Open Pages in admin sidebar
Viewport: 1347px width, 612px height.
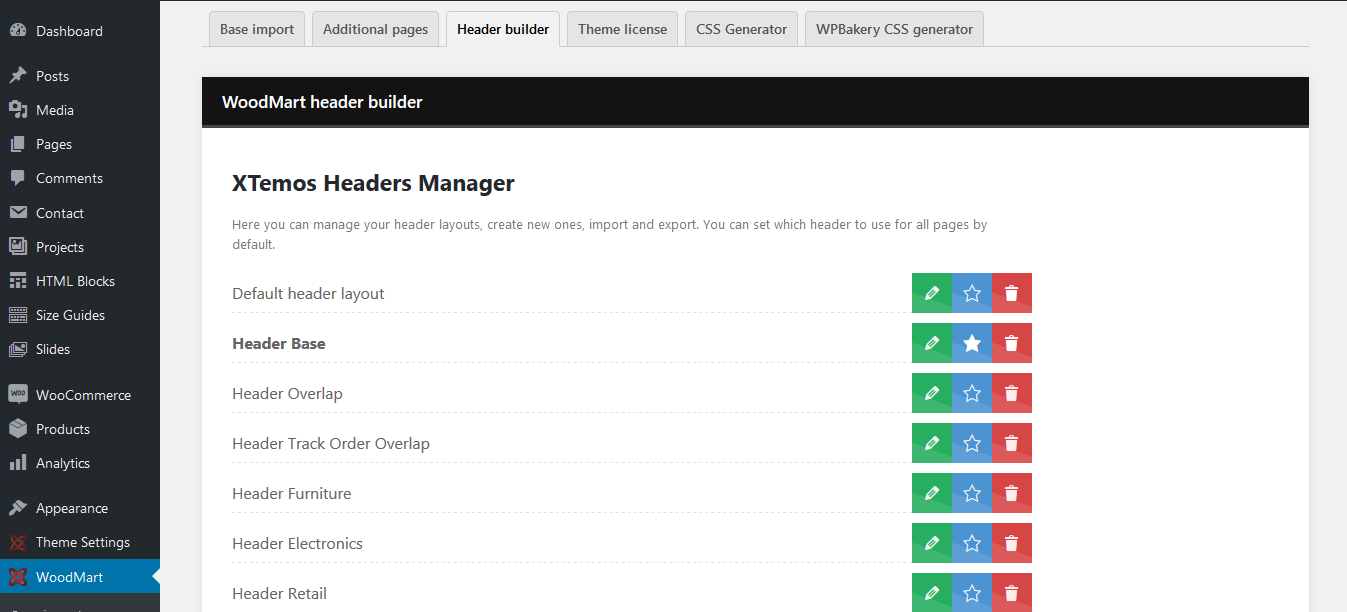80,144
